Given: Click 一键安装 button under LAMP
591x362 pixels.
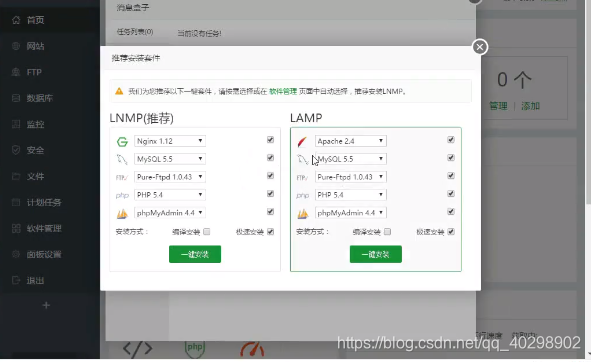Looking at the screenshot, I should [376, 254].
